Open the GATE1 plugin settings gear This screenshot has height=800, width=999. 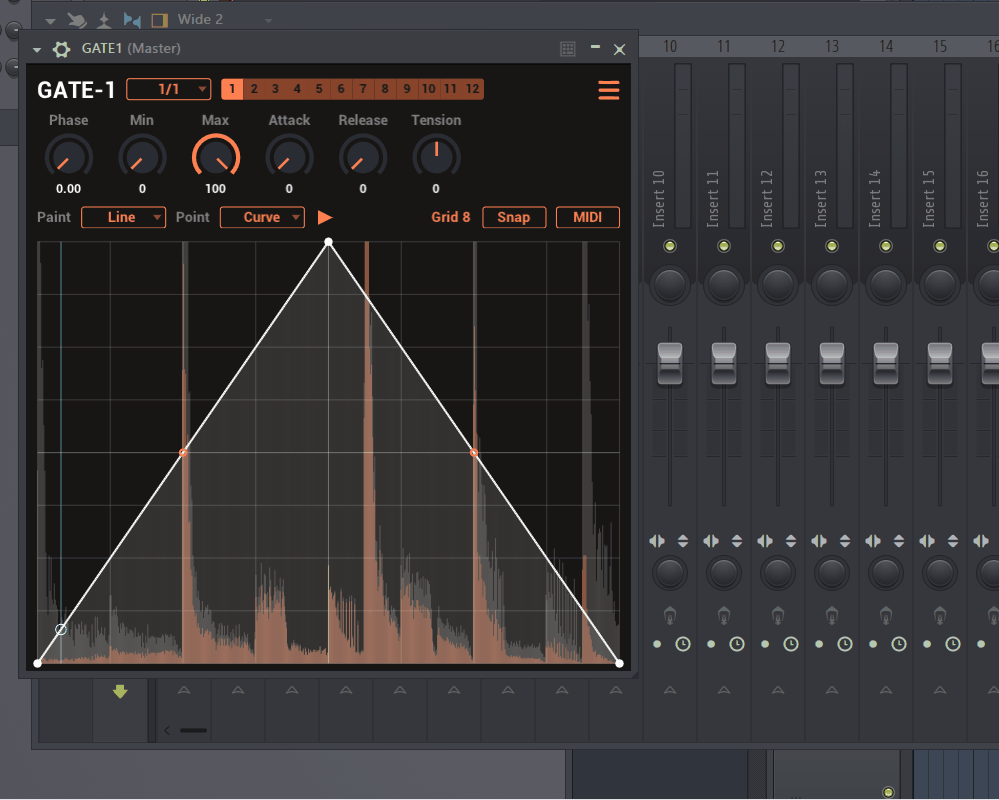click(61, 49)
